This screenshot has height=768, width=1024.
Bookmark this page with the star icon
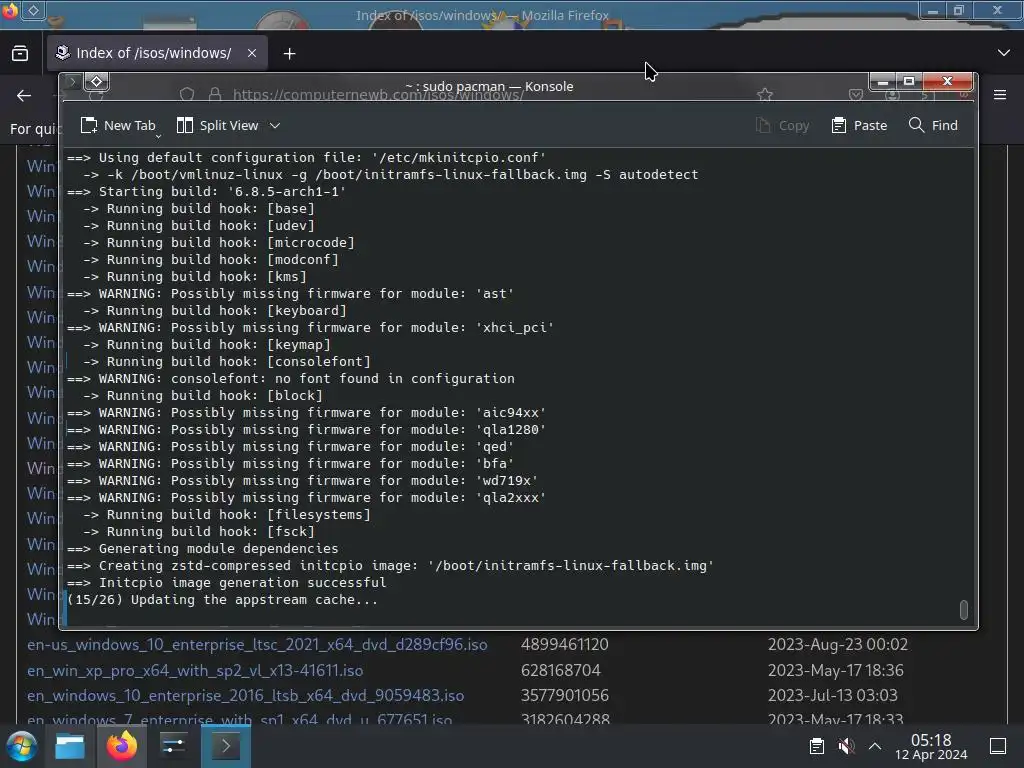(765, 95)
